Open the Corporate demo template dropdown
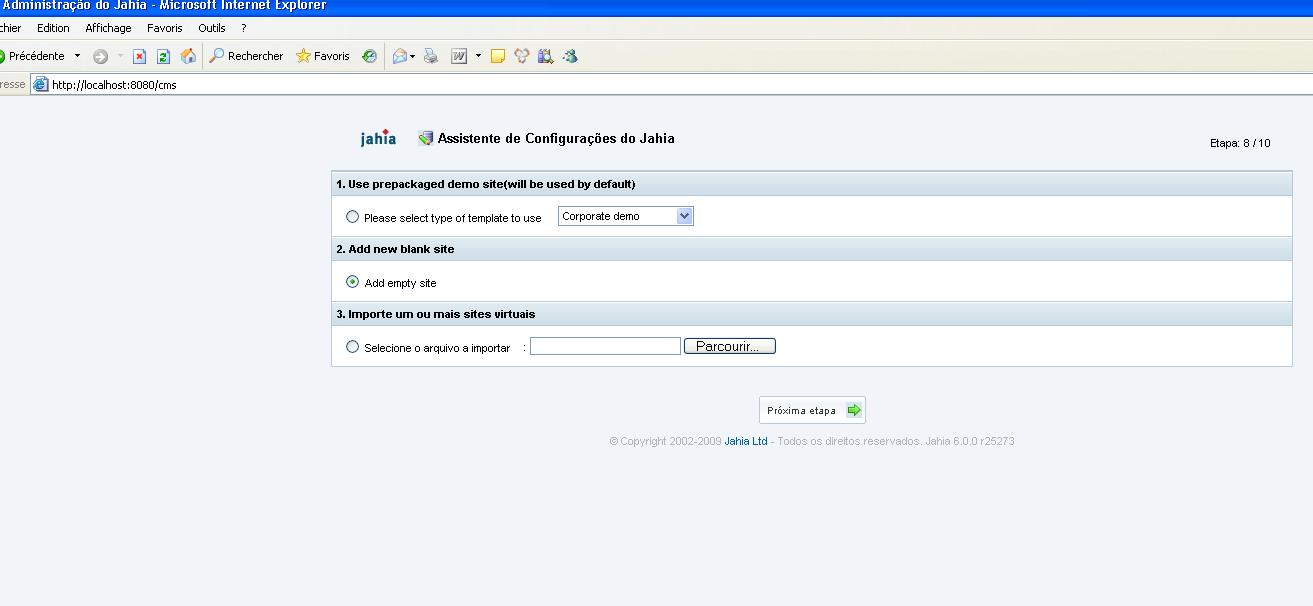Image resolution: width=1313 pixels, height=606 pixels. click(x=625, y=216)
